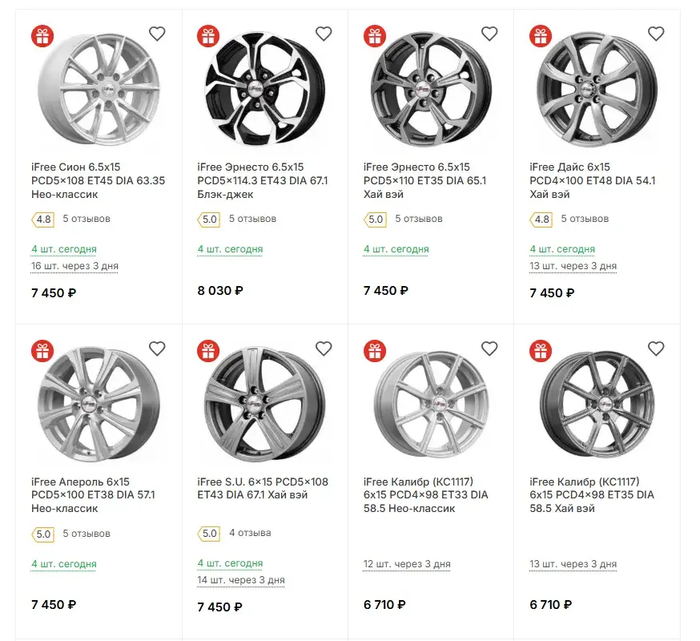Click gift icon on Эрнесто Хай вэй card

[374, 36]
